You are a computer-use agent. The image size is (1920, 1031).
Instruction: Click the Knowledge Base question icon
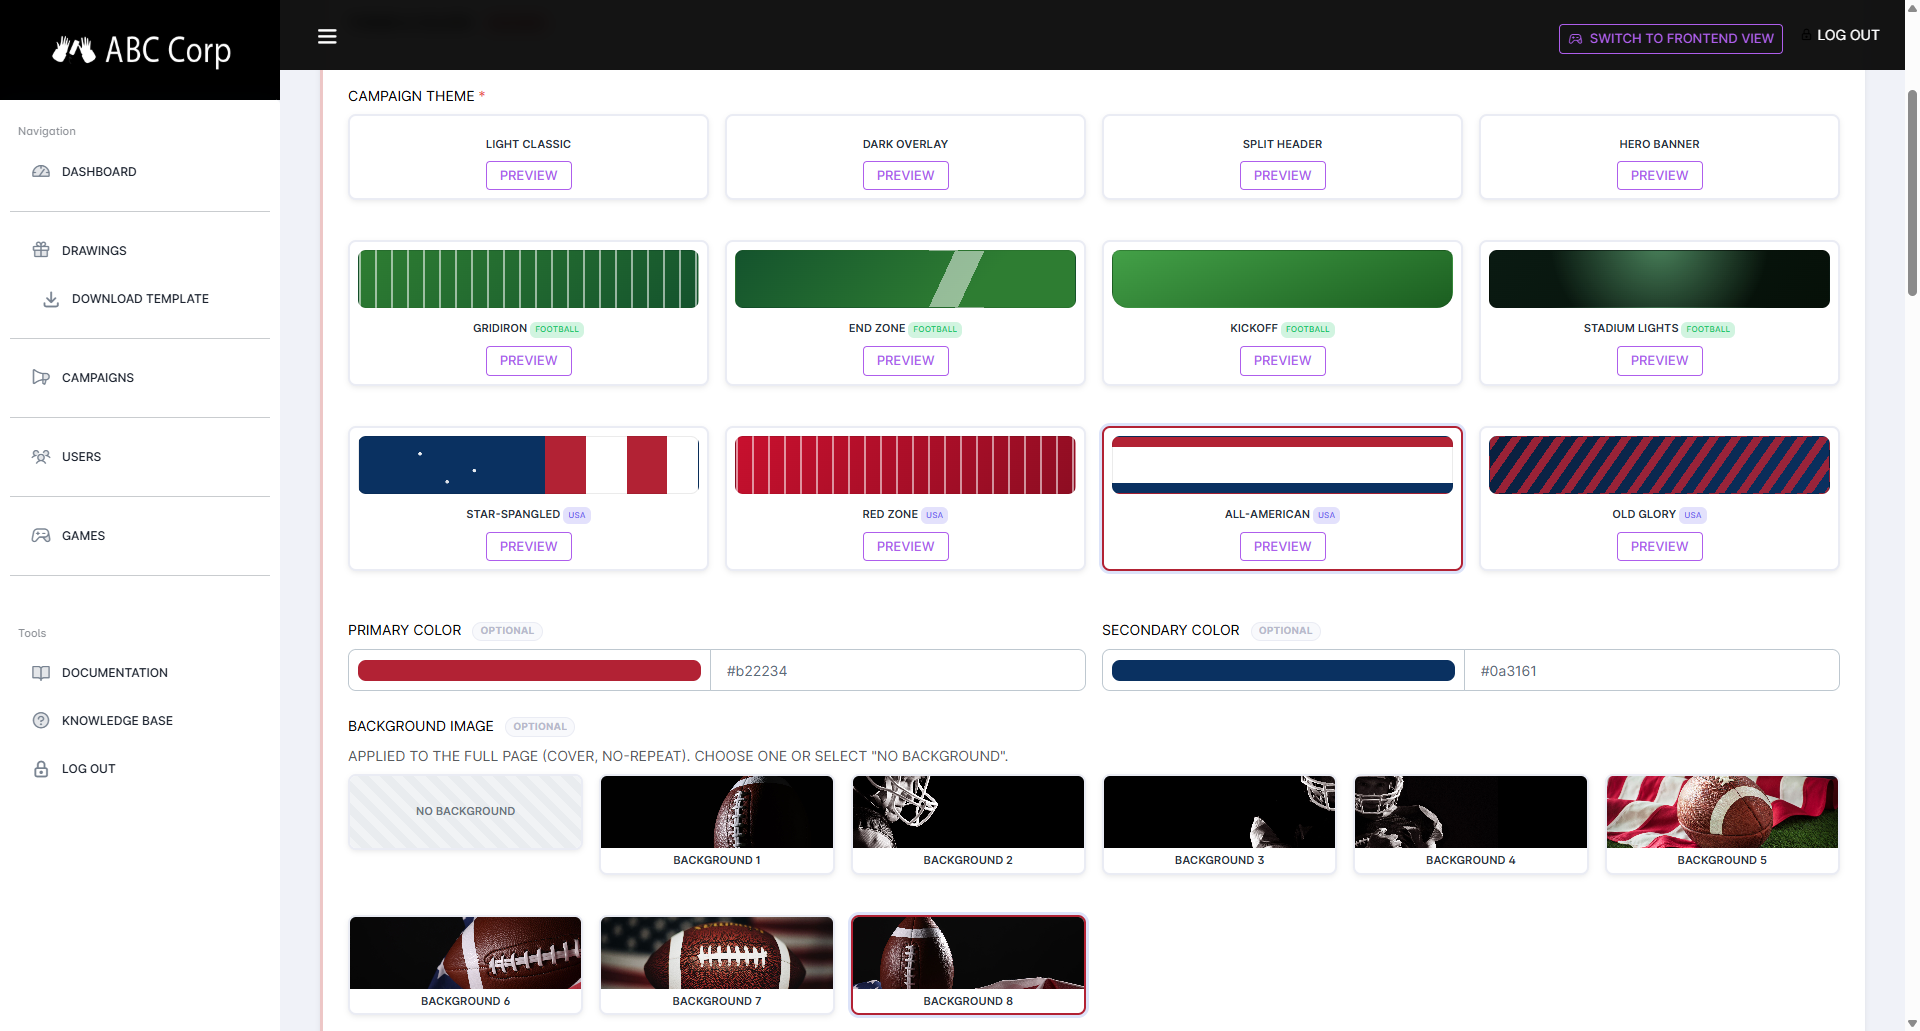tap(41, 721)
